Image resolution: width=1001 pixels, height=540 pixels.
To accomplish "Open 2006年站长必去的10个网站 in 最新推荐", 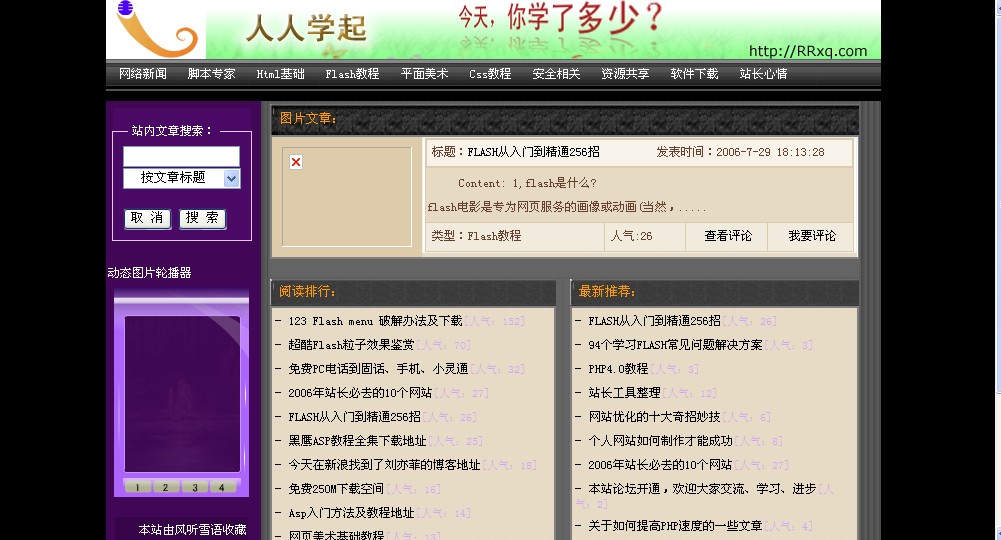I will [660, 465].
